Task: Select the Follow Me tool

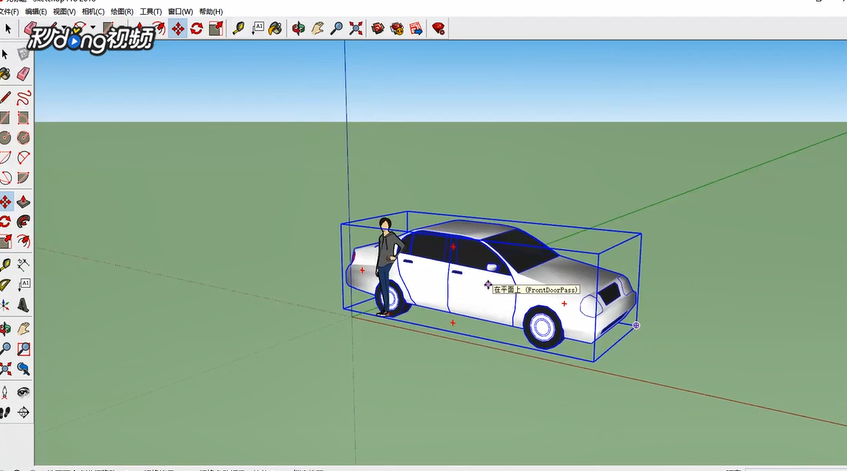Action: coord(23,221)
